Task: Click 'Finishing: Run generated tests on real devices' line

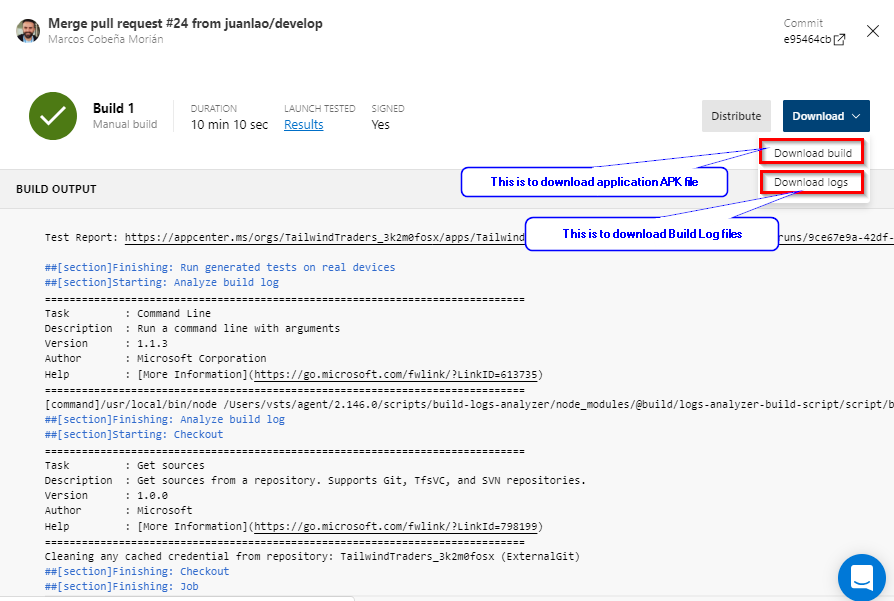Action: coord(220,267)
